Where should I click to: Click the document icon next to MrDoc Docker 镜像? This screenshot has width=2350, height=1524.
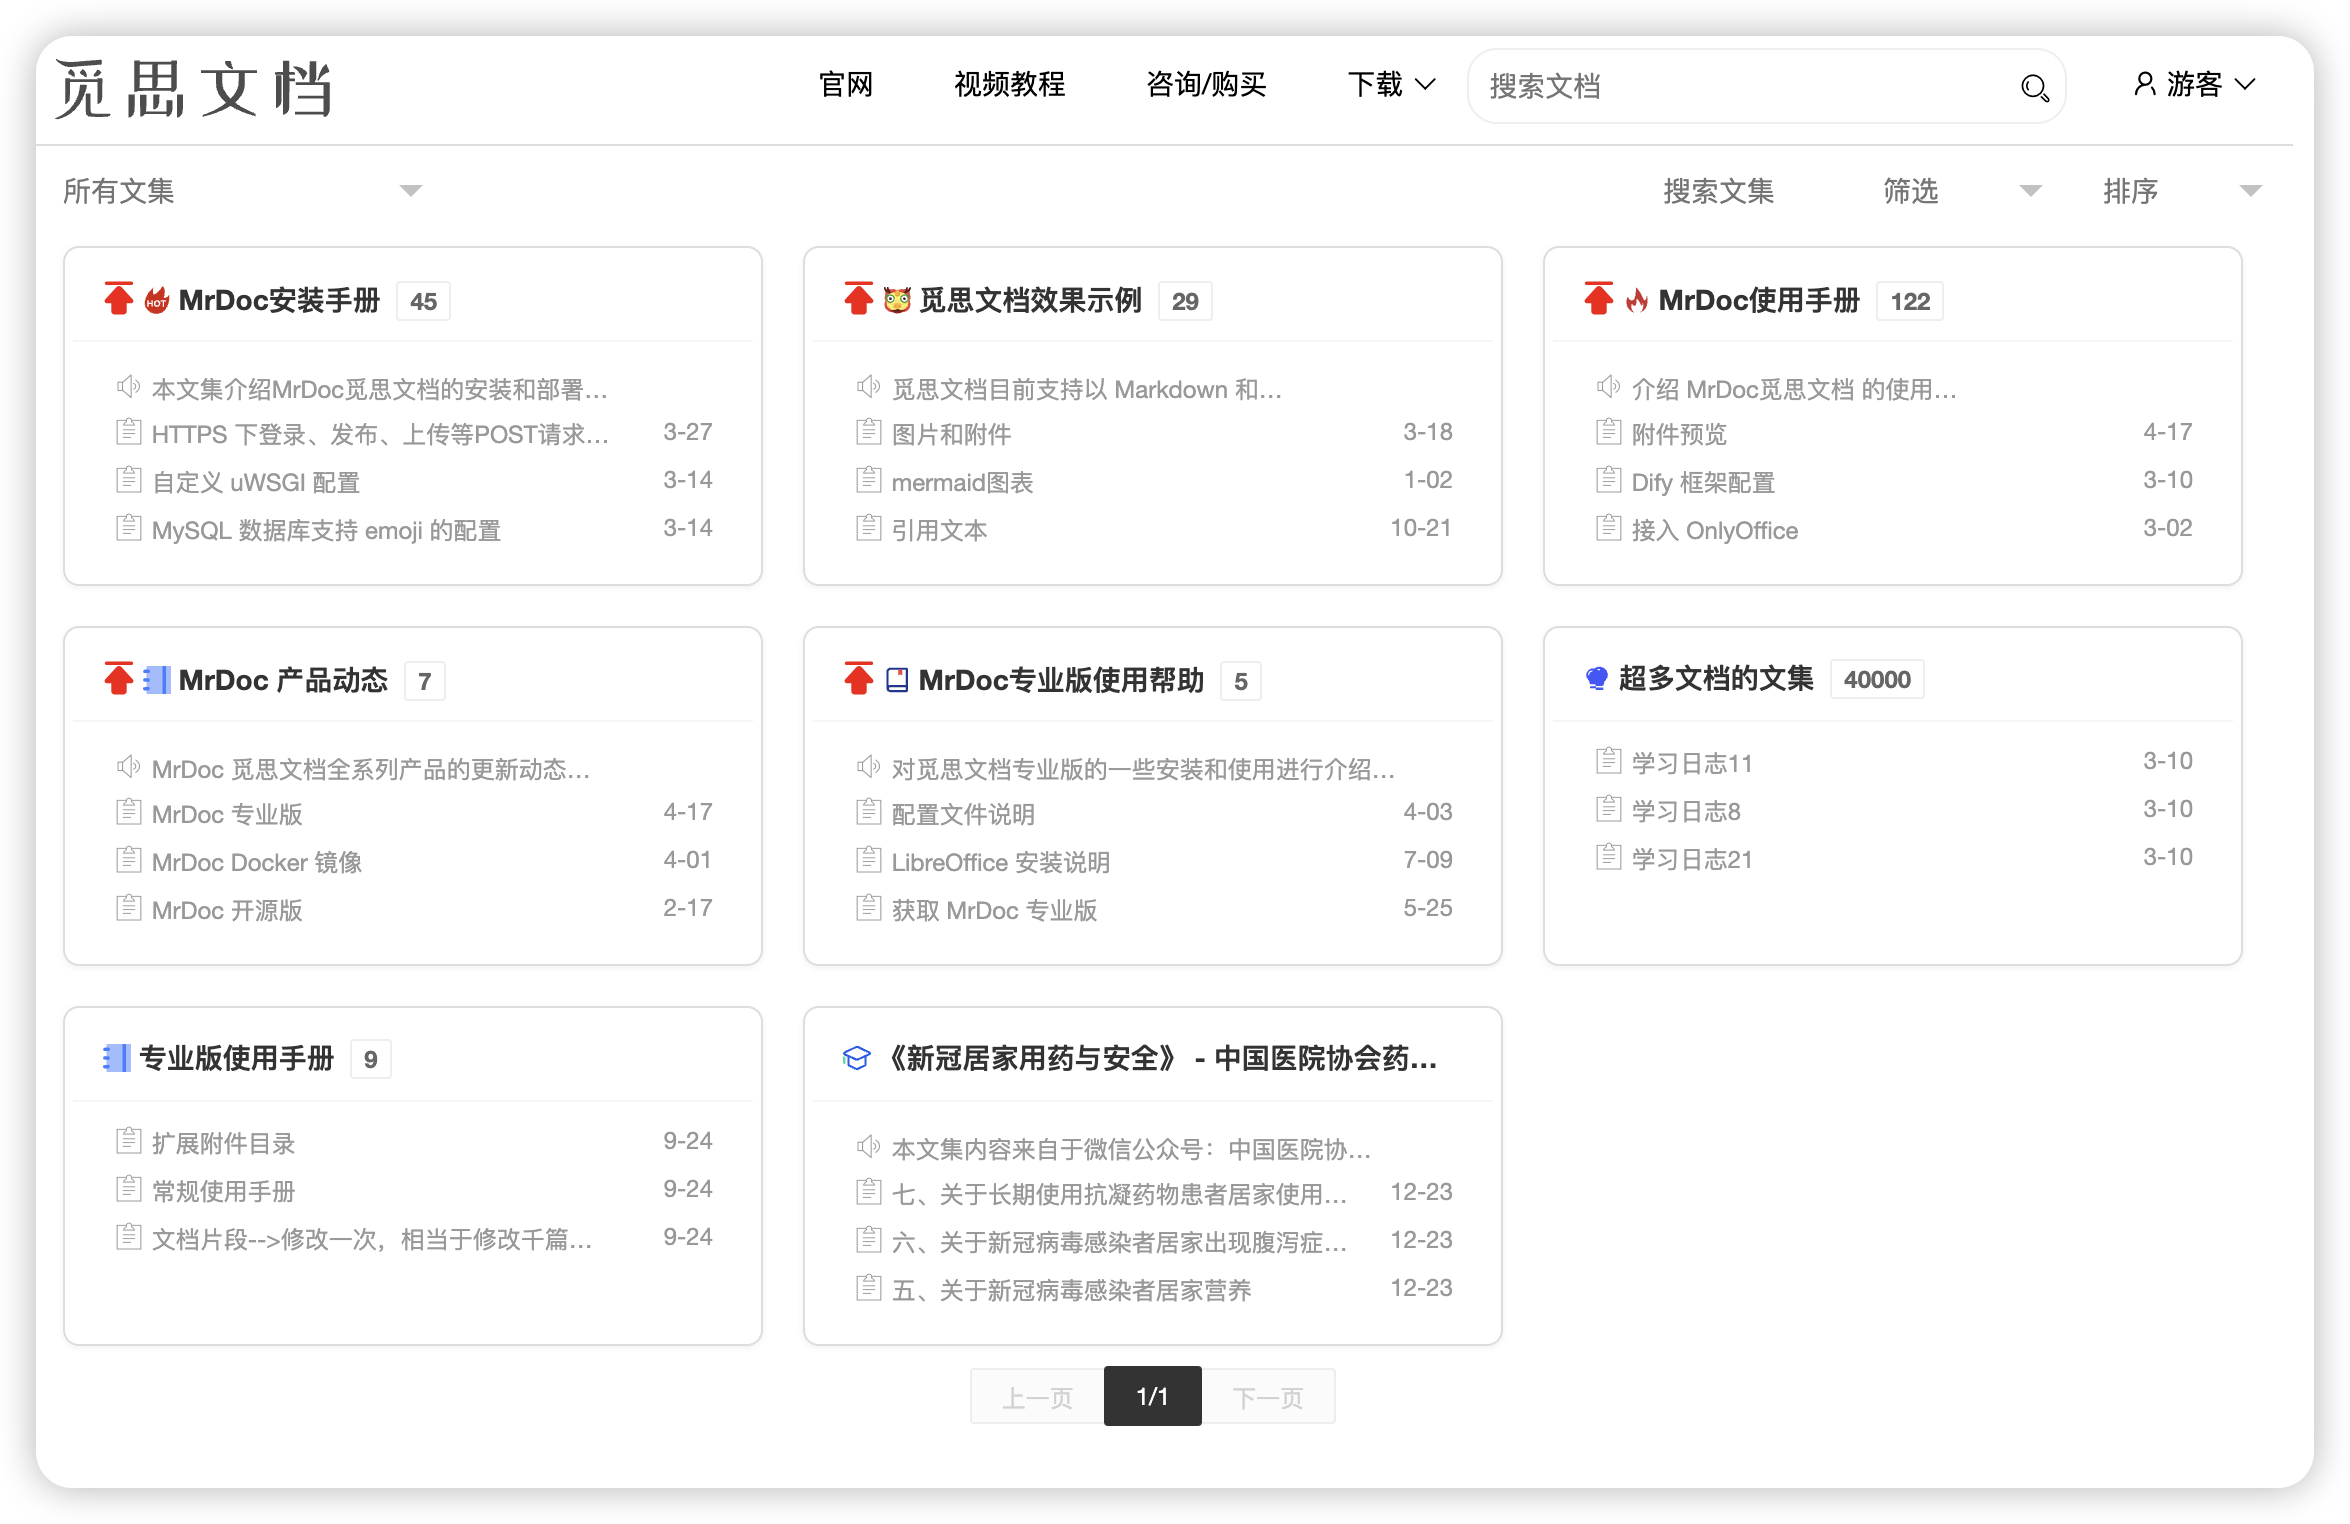128,860
